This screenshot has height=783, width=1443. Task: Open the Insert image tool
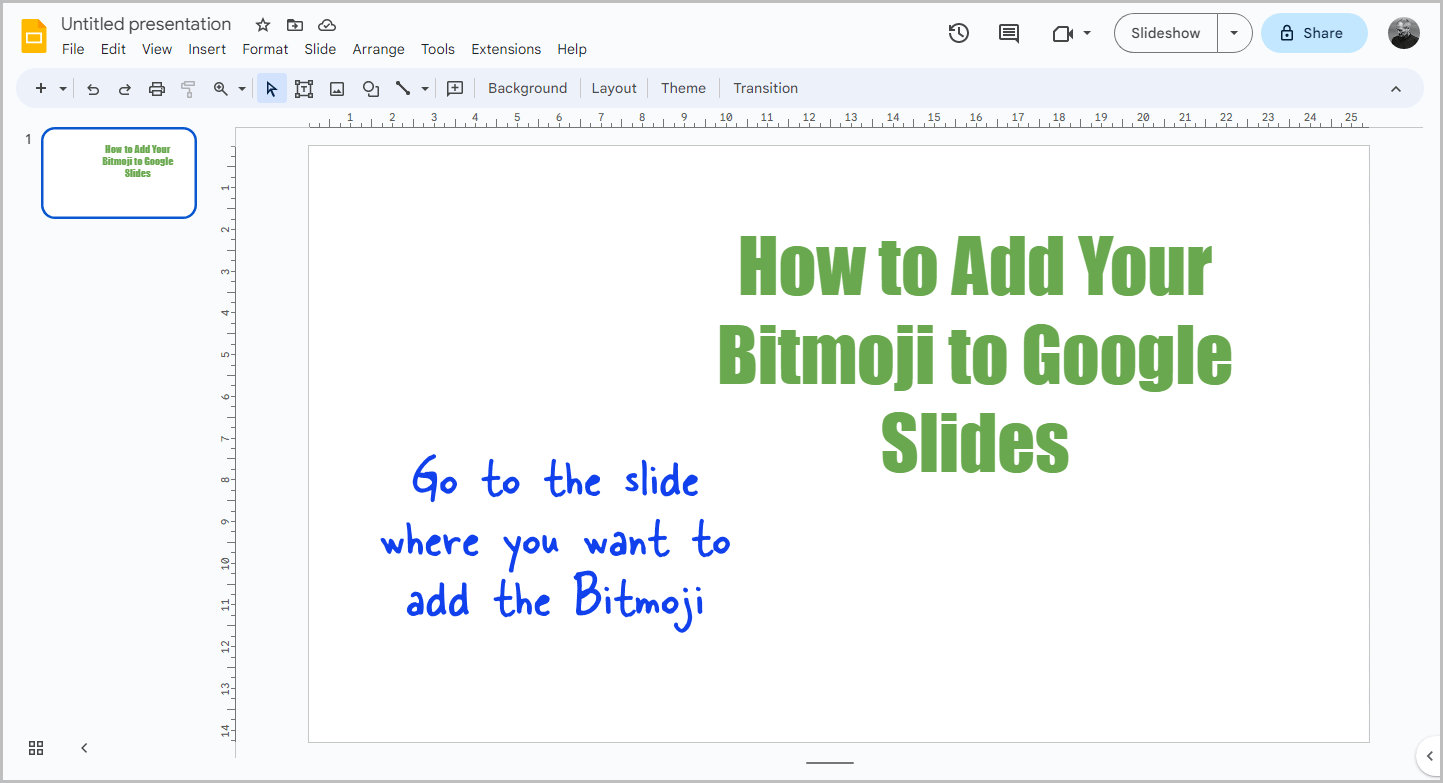[x=336, y=88]
